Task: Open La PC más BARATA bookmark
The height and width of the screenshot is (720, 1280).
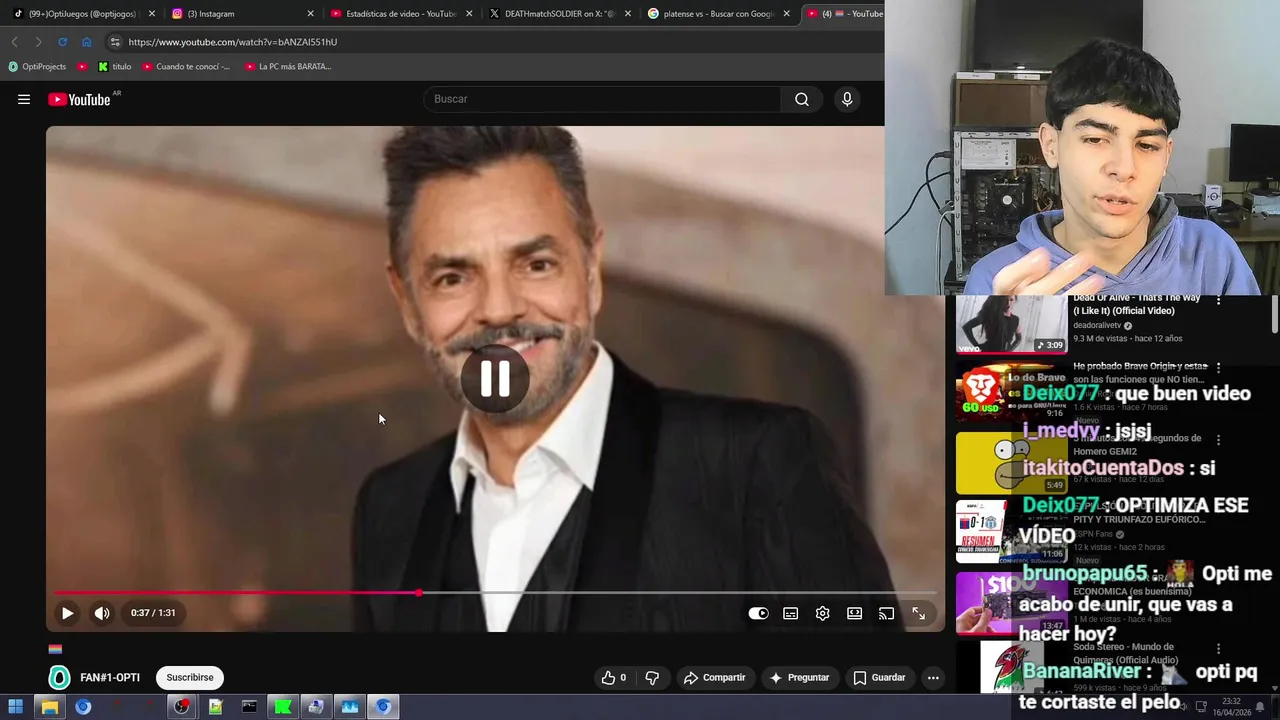Action: click(x=287, y=67)
